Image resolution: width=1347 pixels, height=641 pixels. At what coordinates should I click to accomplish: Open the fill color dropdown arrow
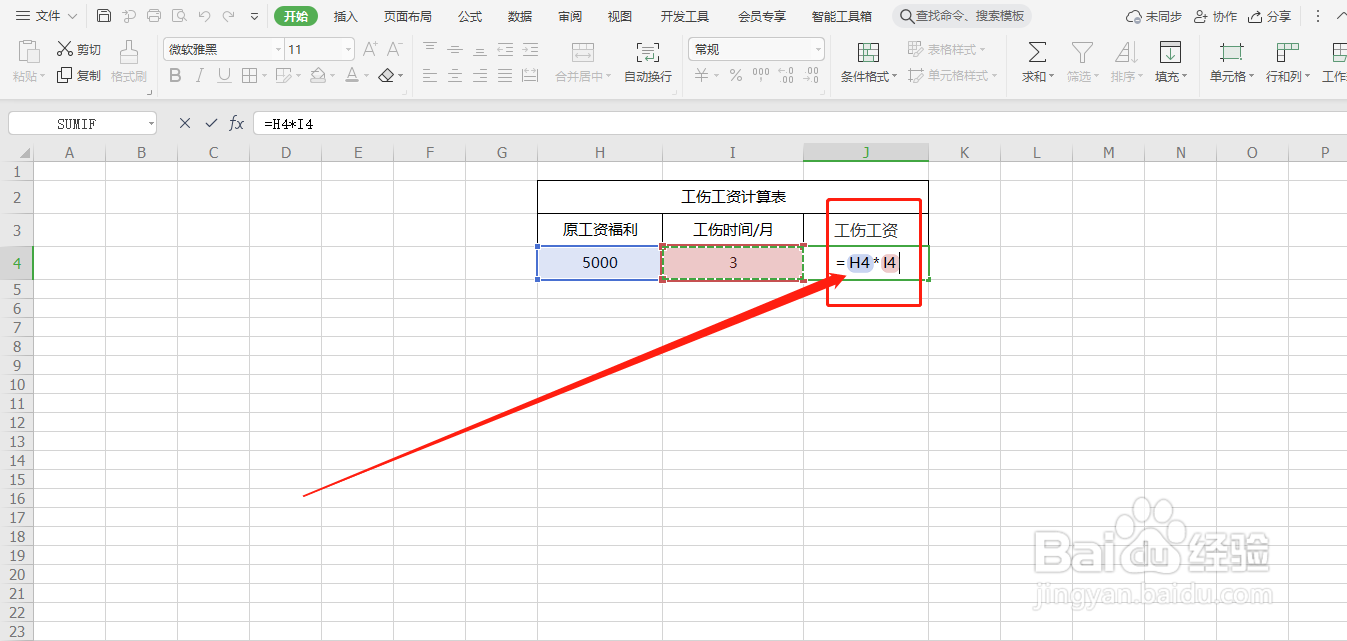point(332,76)
